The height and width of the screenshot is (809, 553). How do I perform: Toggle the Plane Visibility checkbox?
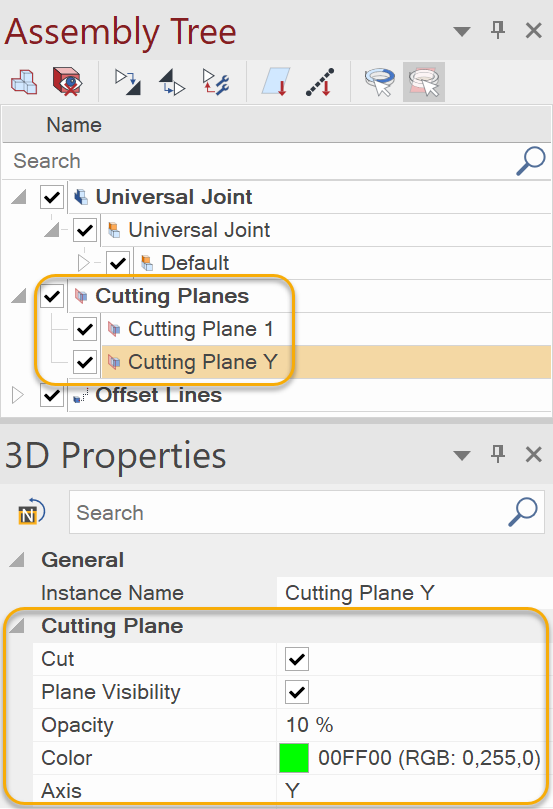pyautogui.click(x=297, y=692)
